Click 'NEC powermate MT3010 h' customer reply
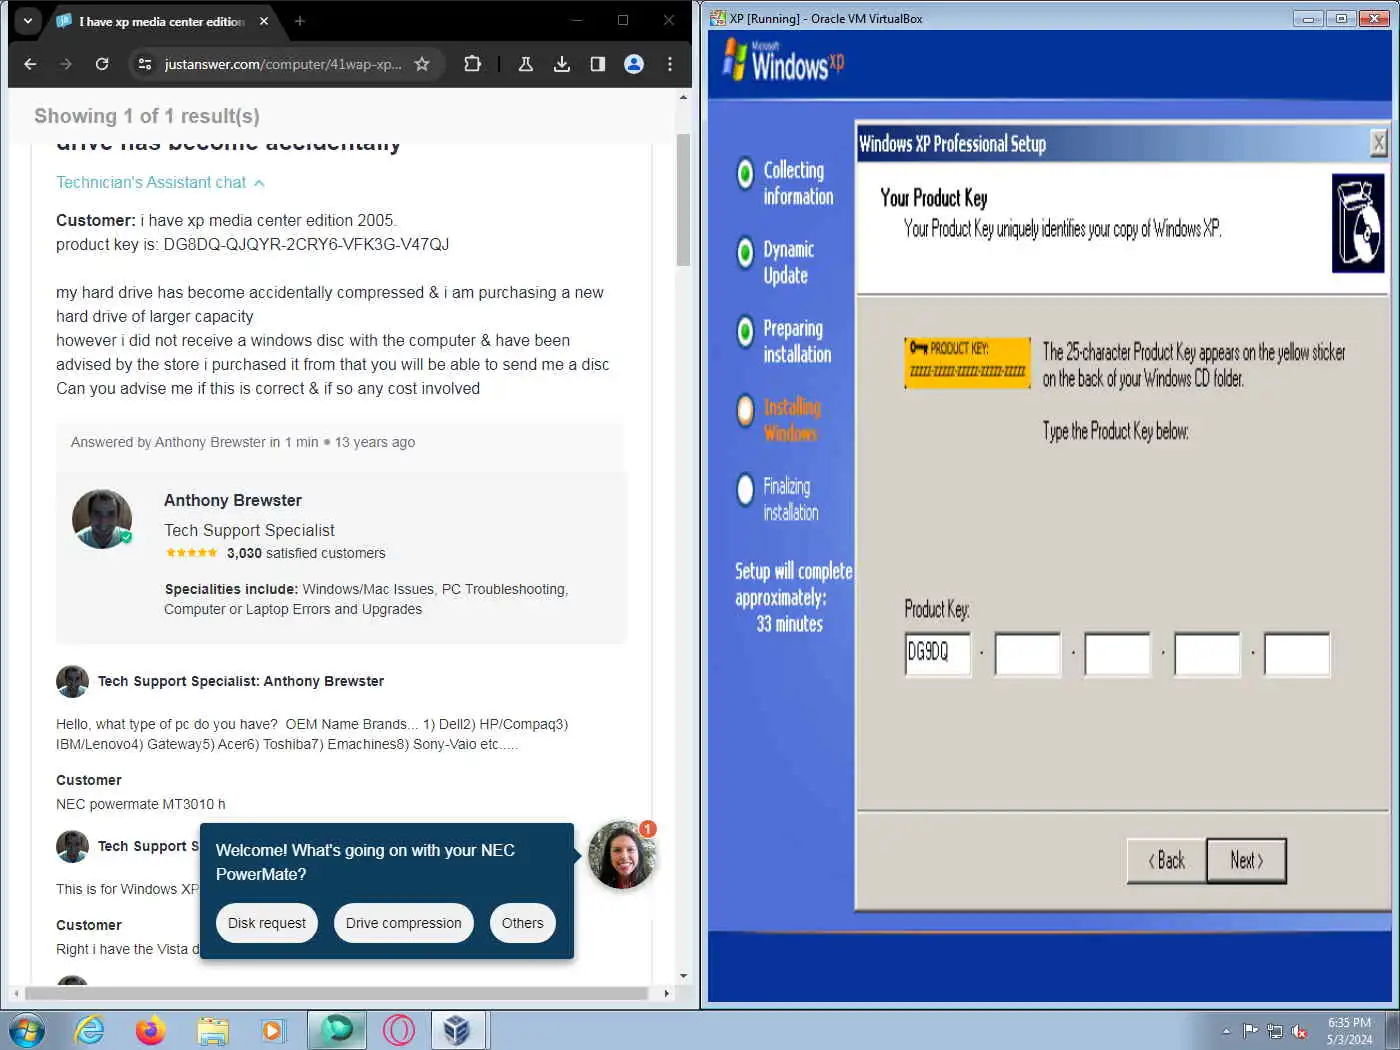The image size is (1400, 1050). (x=141, y=804)
